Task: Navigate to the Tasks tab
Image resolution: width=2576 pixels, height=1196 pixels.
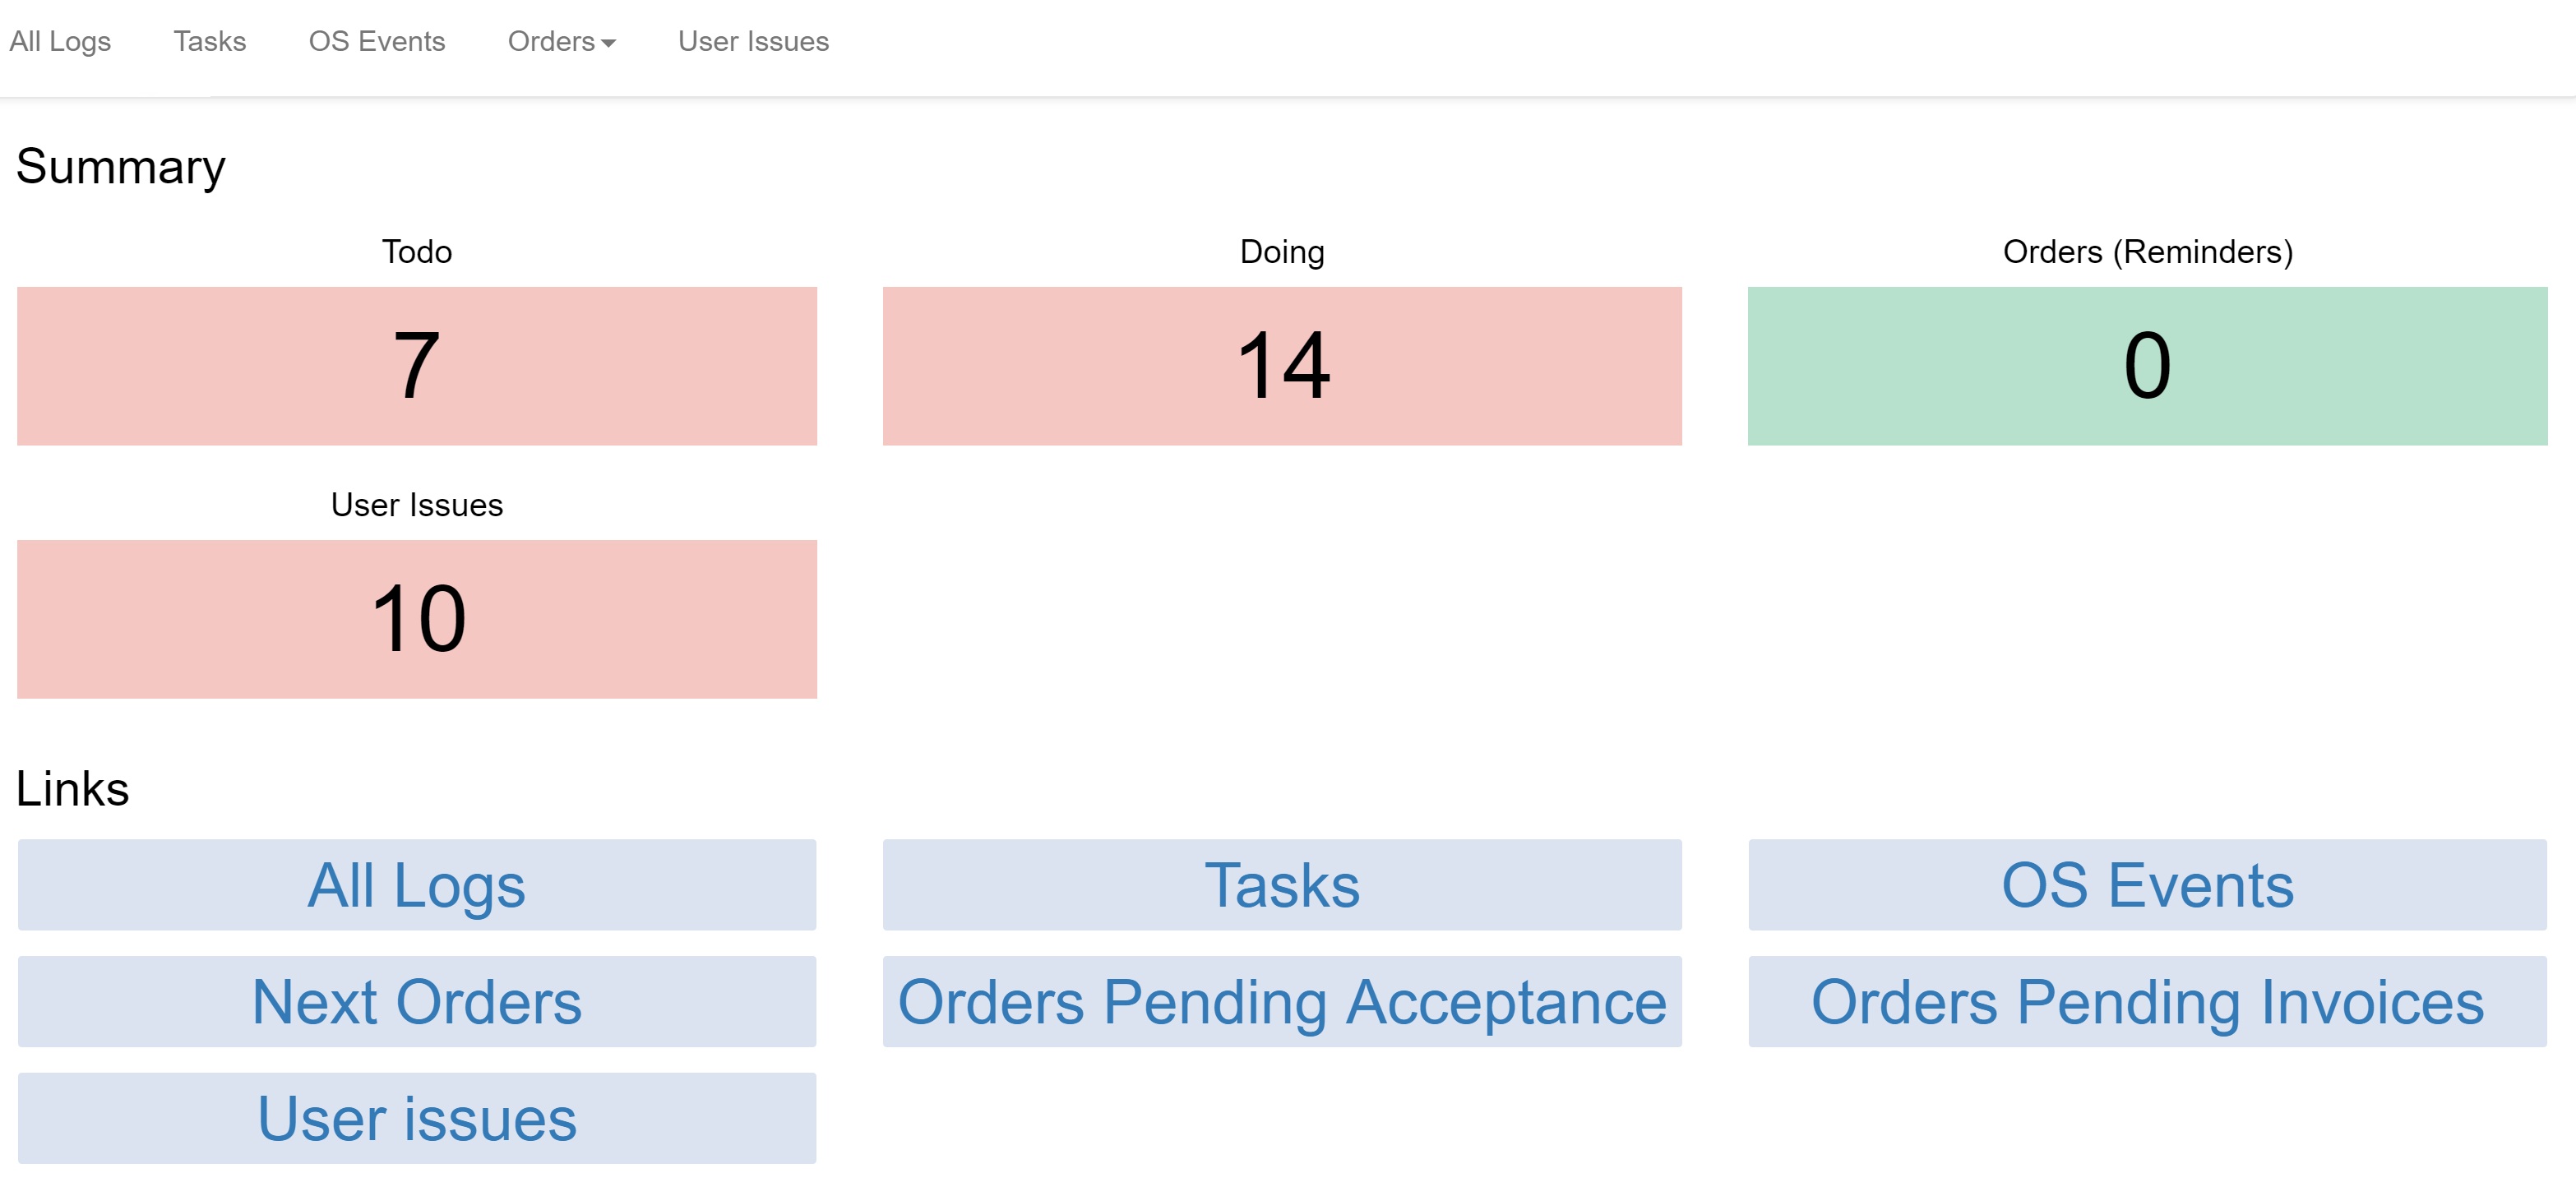Action: coord(209,41)
